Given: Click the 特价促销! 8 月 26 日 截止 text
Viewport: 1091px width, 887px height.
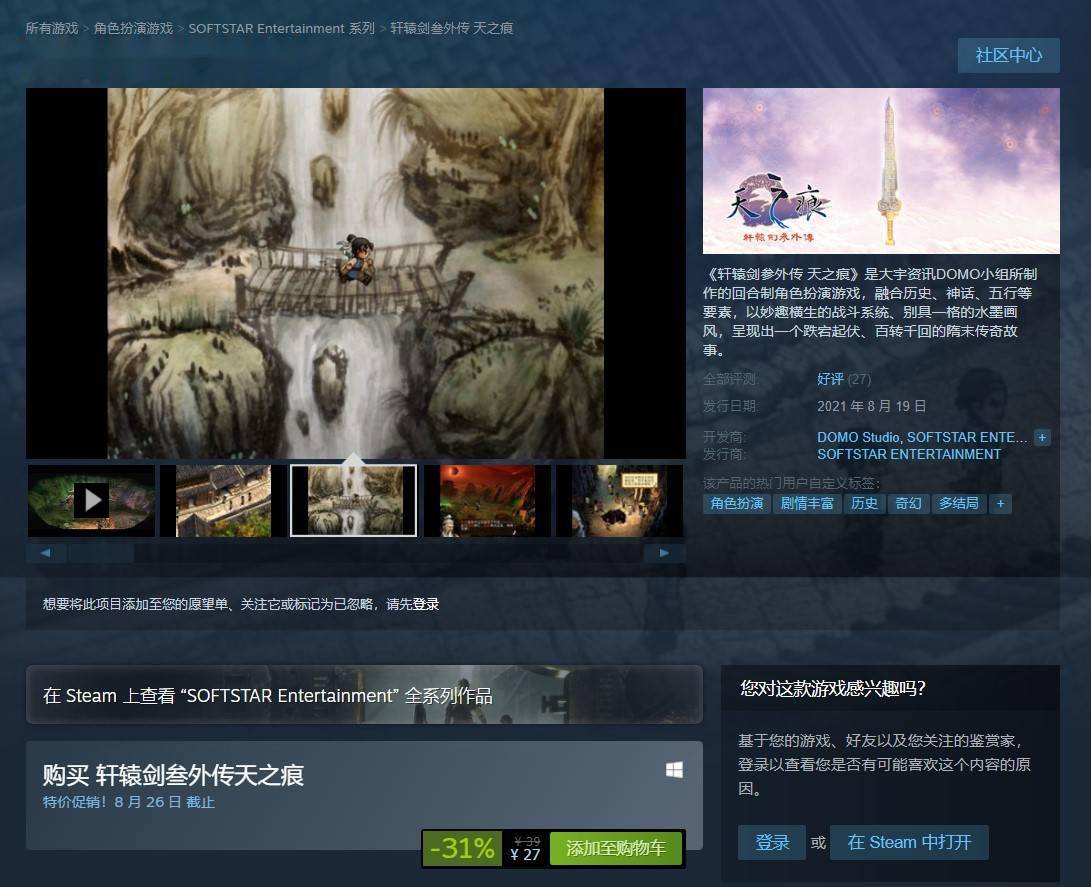Looking at the screenshot, I should (x=129, y=802).
